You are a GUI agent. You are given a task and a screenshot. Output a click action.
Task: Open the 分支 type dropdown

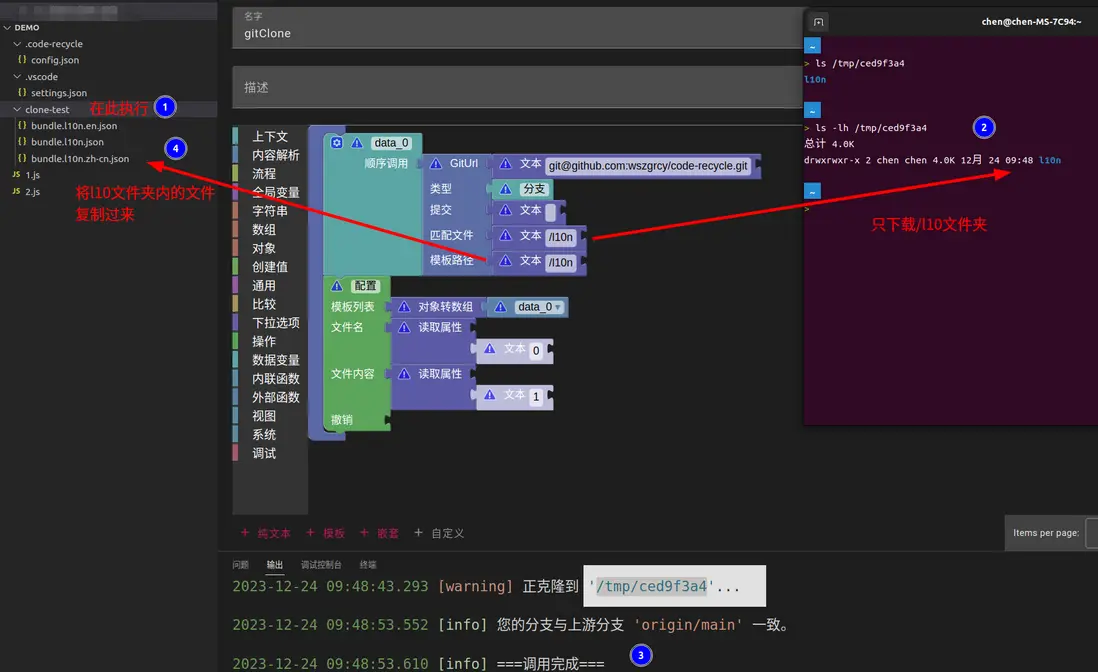pos(534,189)
